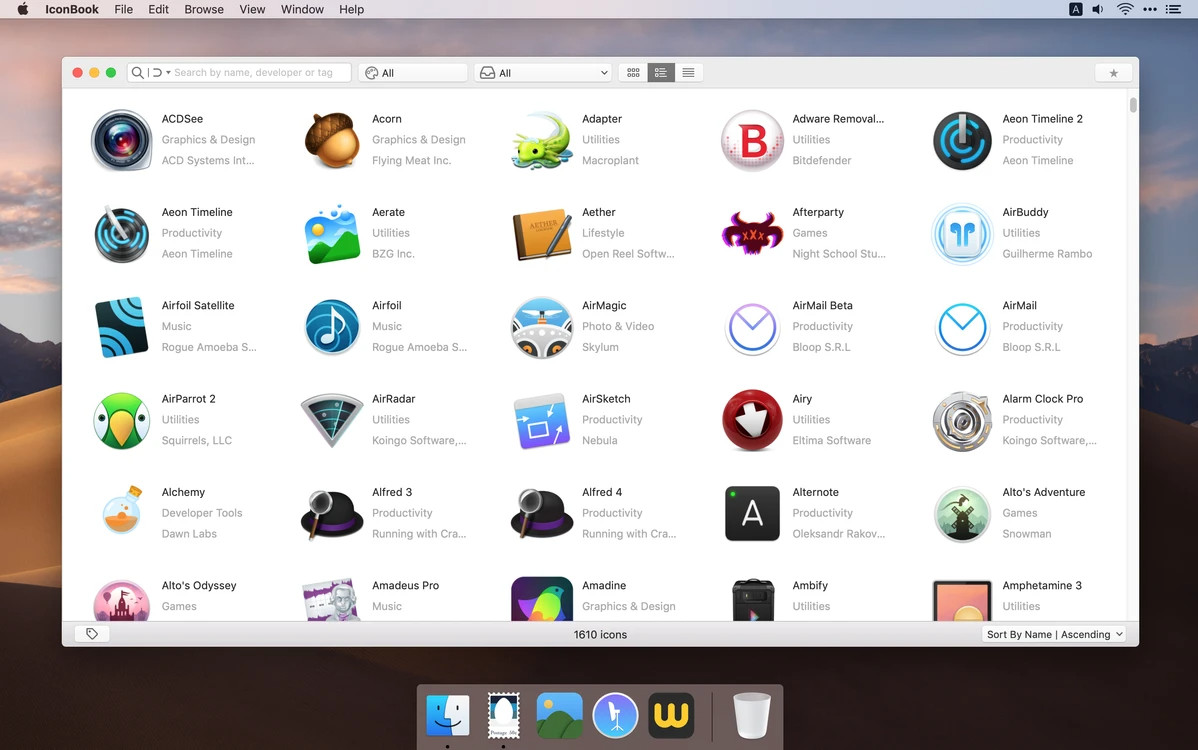Click the Adapter green axolotl icon
The height and width of the screenshot is (750, 1198).
pos(542,140)
